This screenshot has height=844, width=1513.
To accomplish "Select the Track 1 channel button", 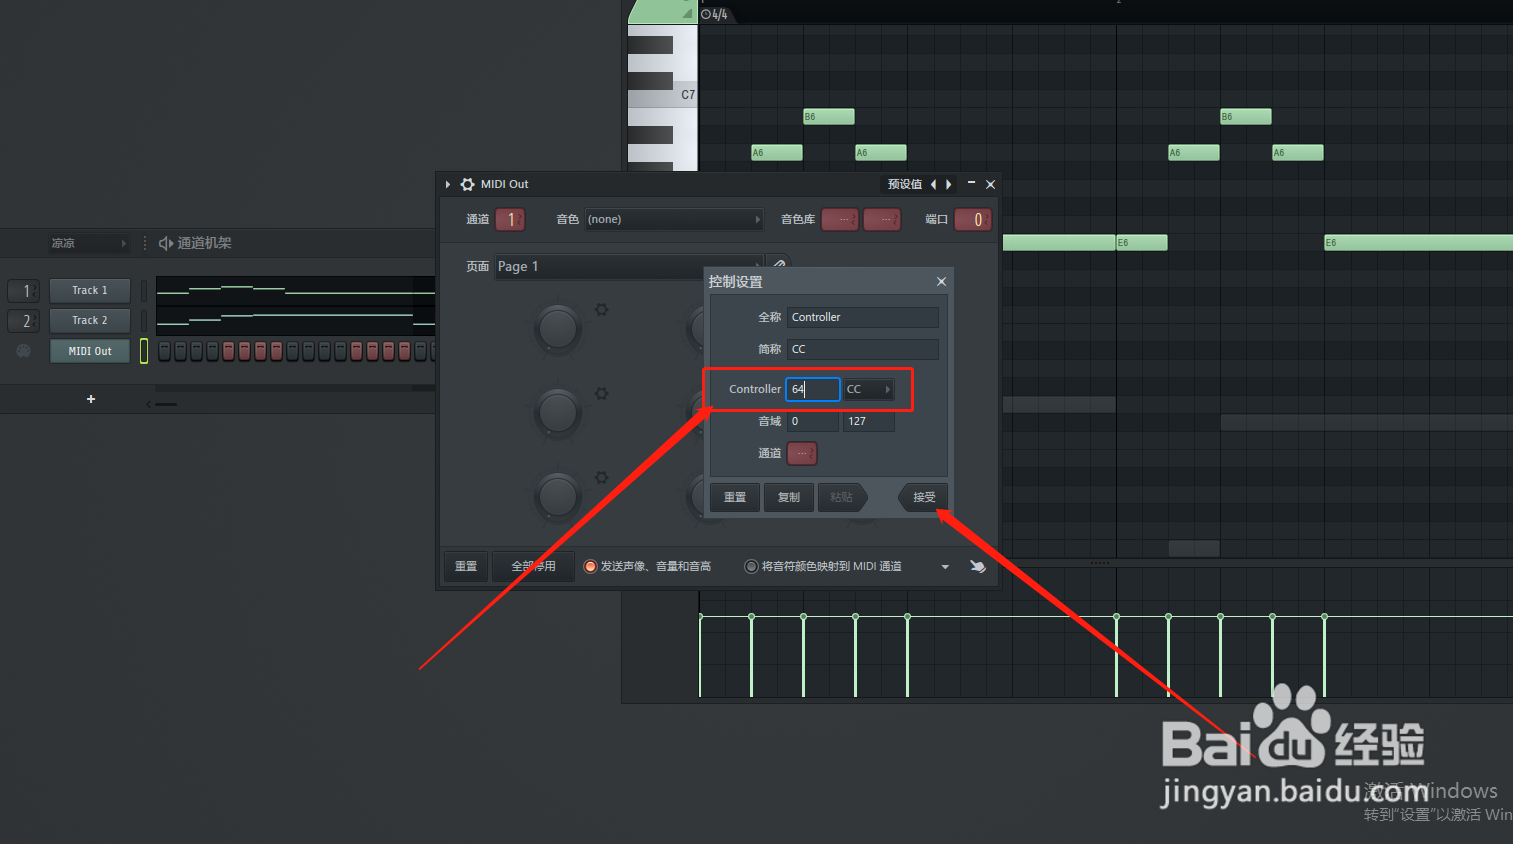I will 90,290.
